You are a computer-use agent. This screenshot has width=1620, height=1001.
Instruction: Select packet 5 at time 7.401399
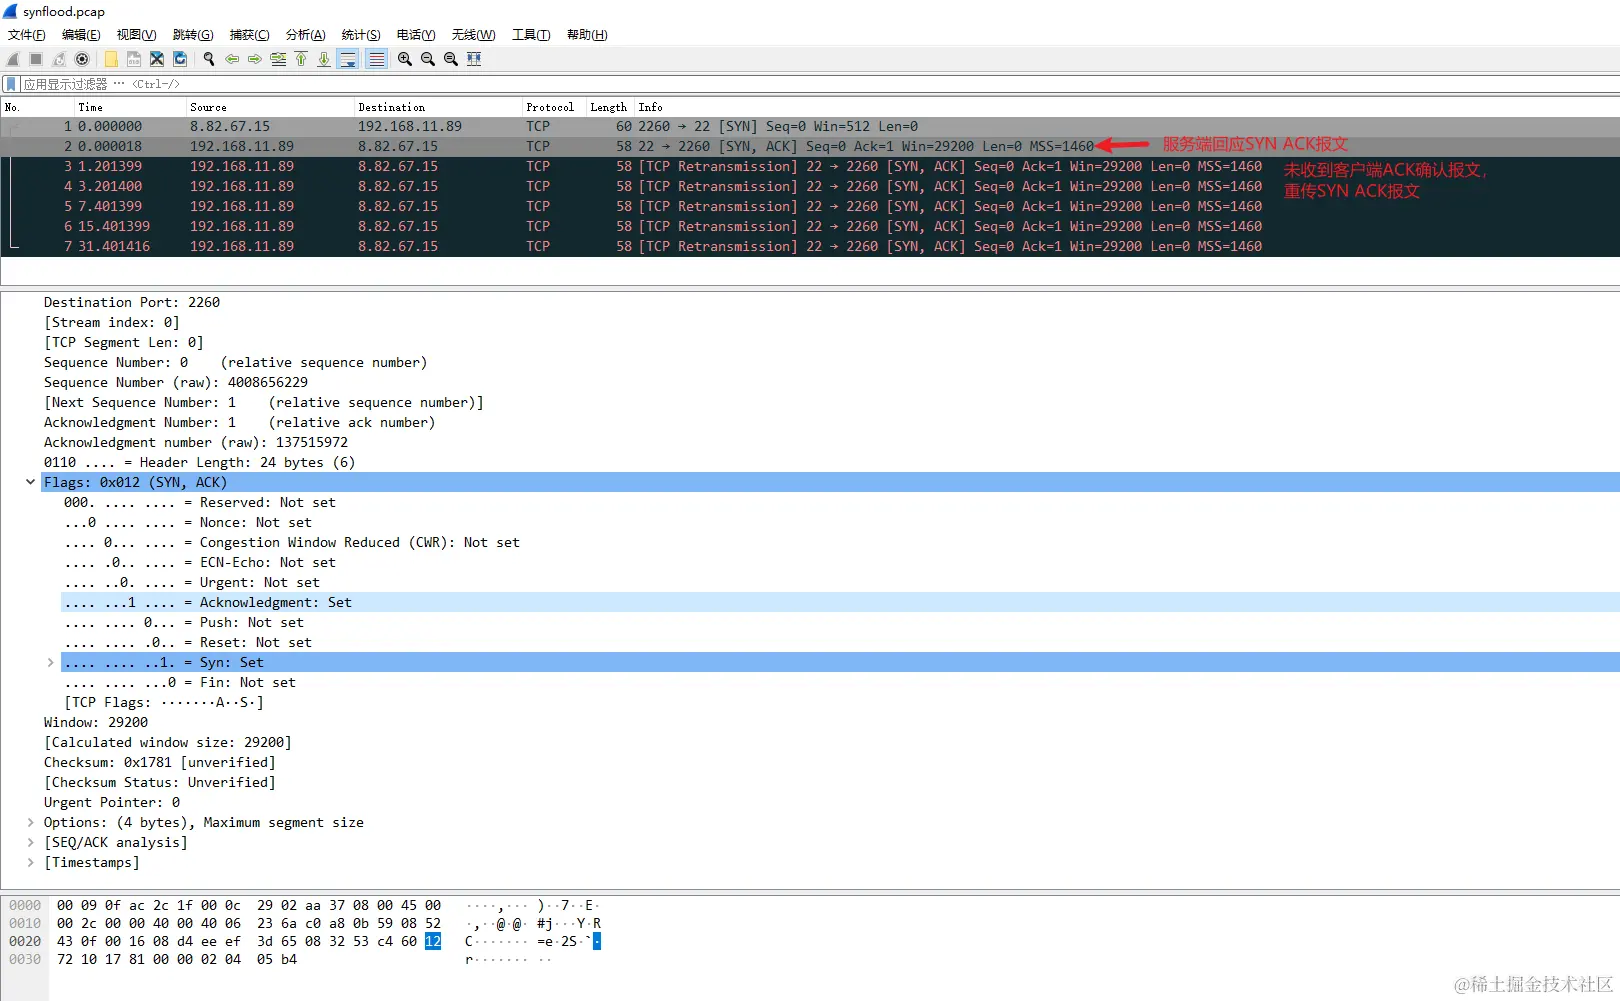(810, 206)
